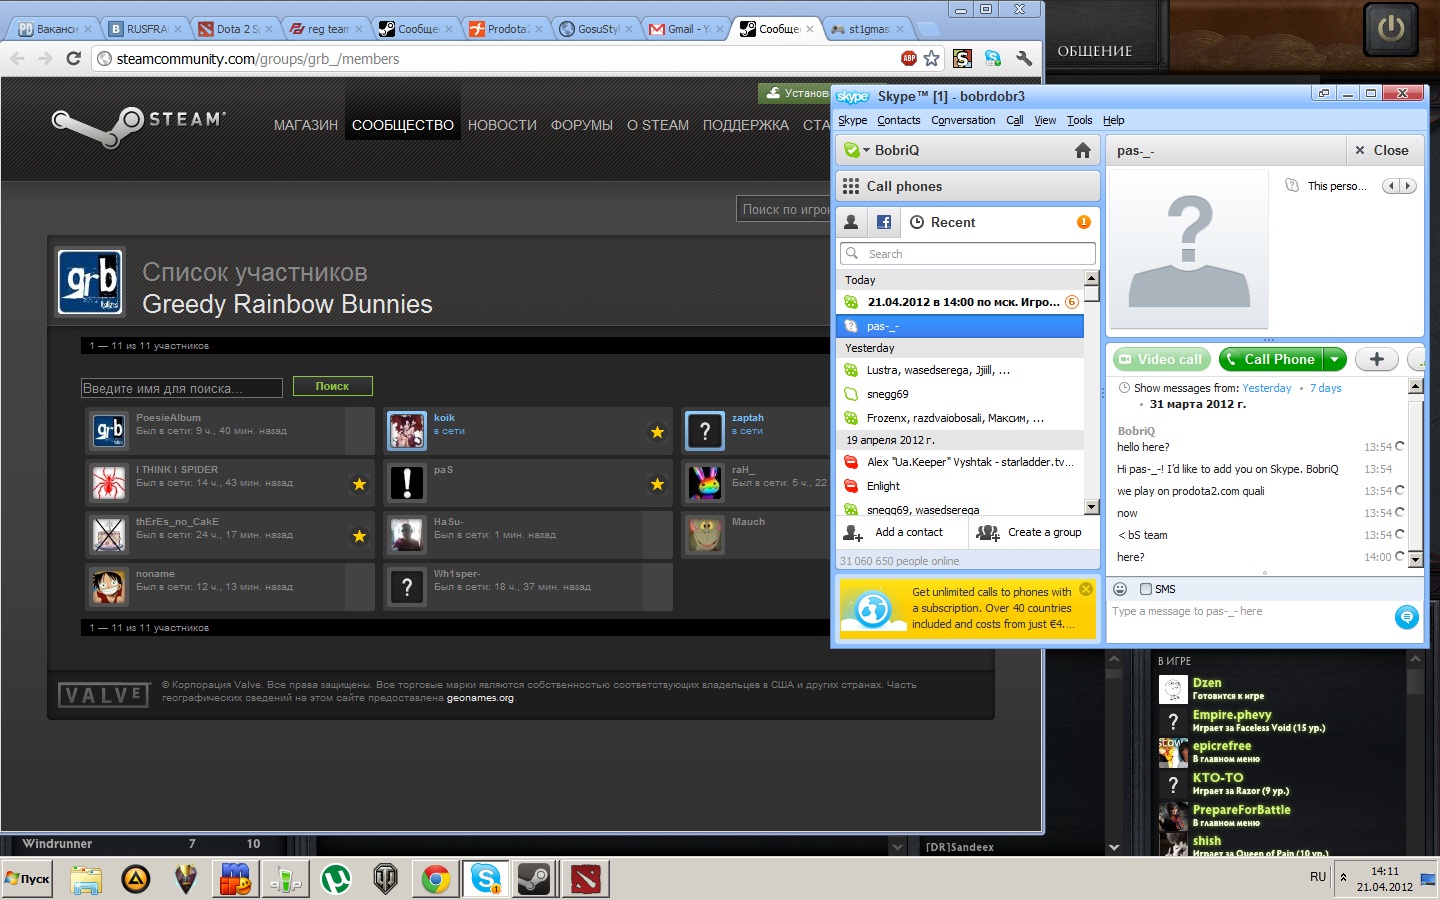This screenshot has width=1440, height=900.
Task: Click the Skype extension icon in Chrome toolbar
Action: click(x=993, y=58)
